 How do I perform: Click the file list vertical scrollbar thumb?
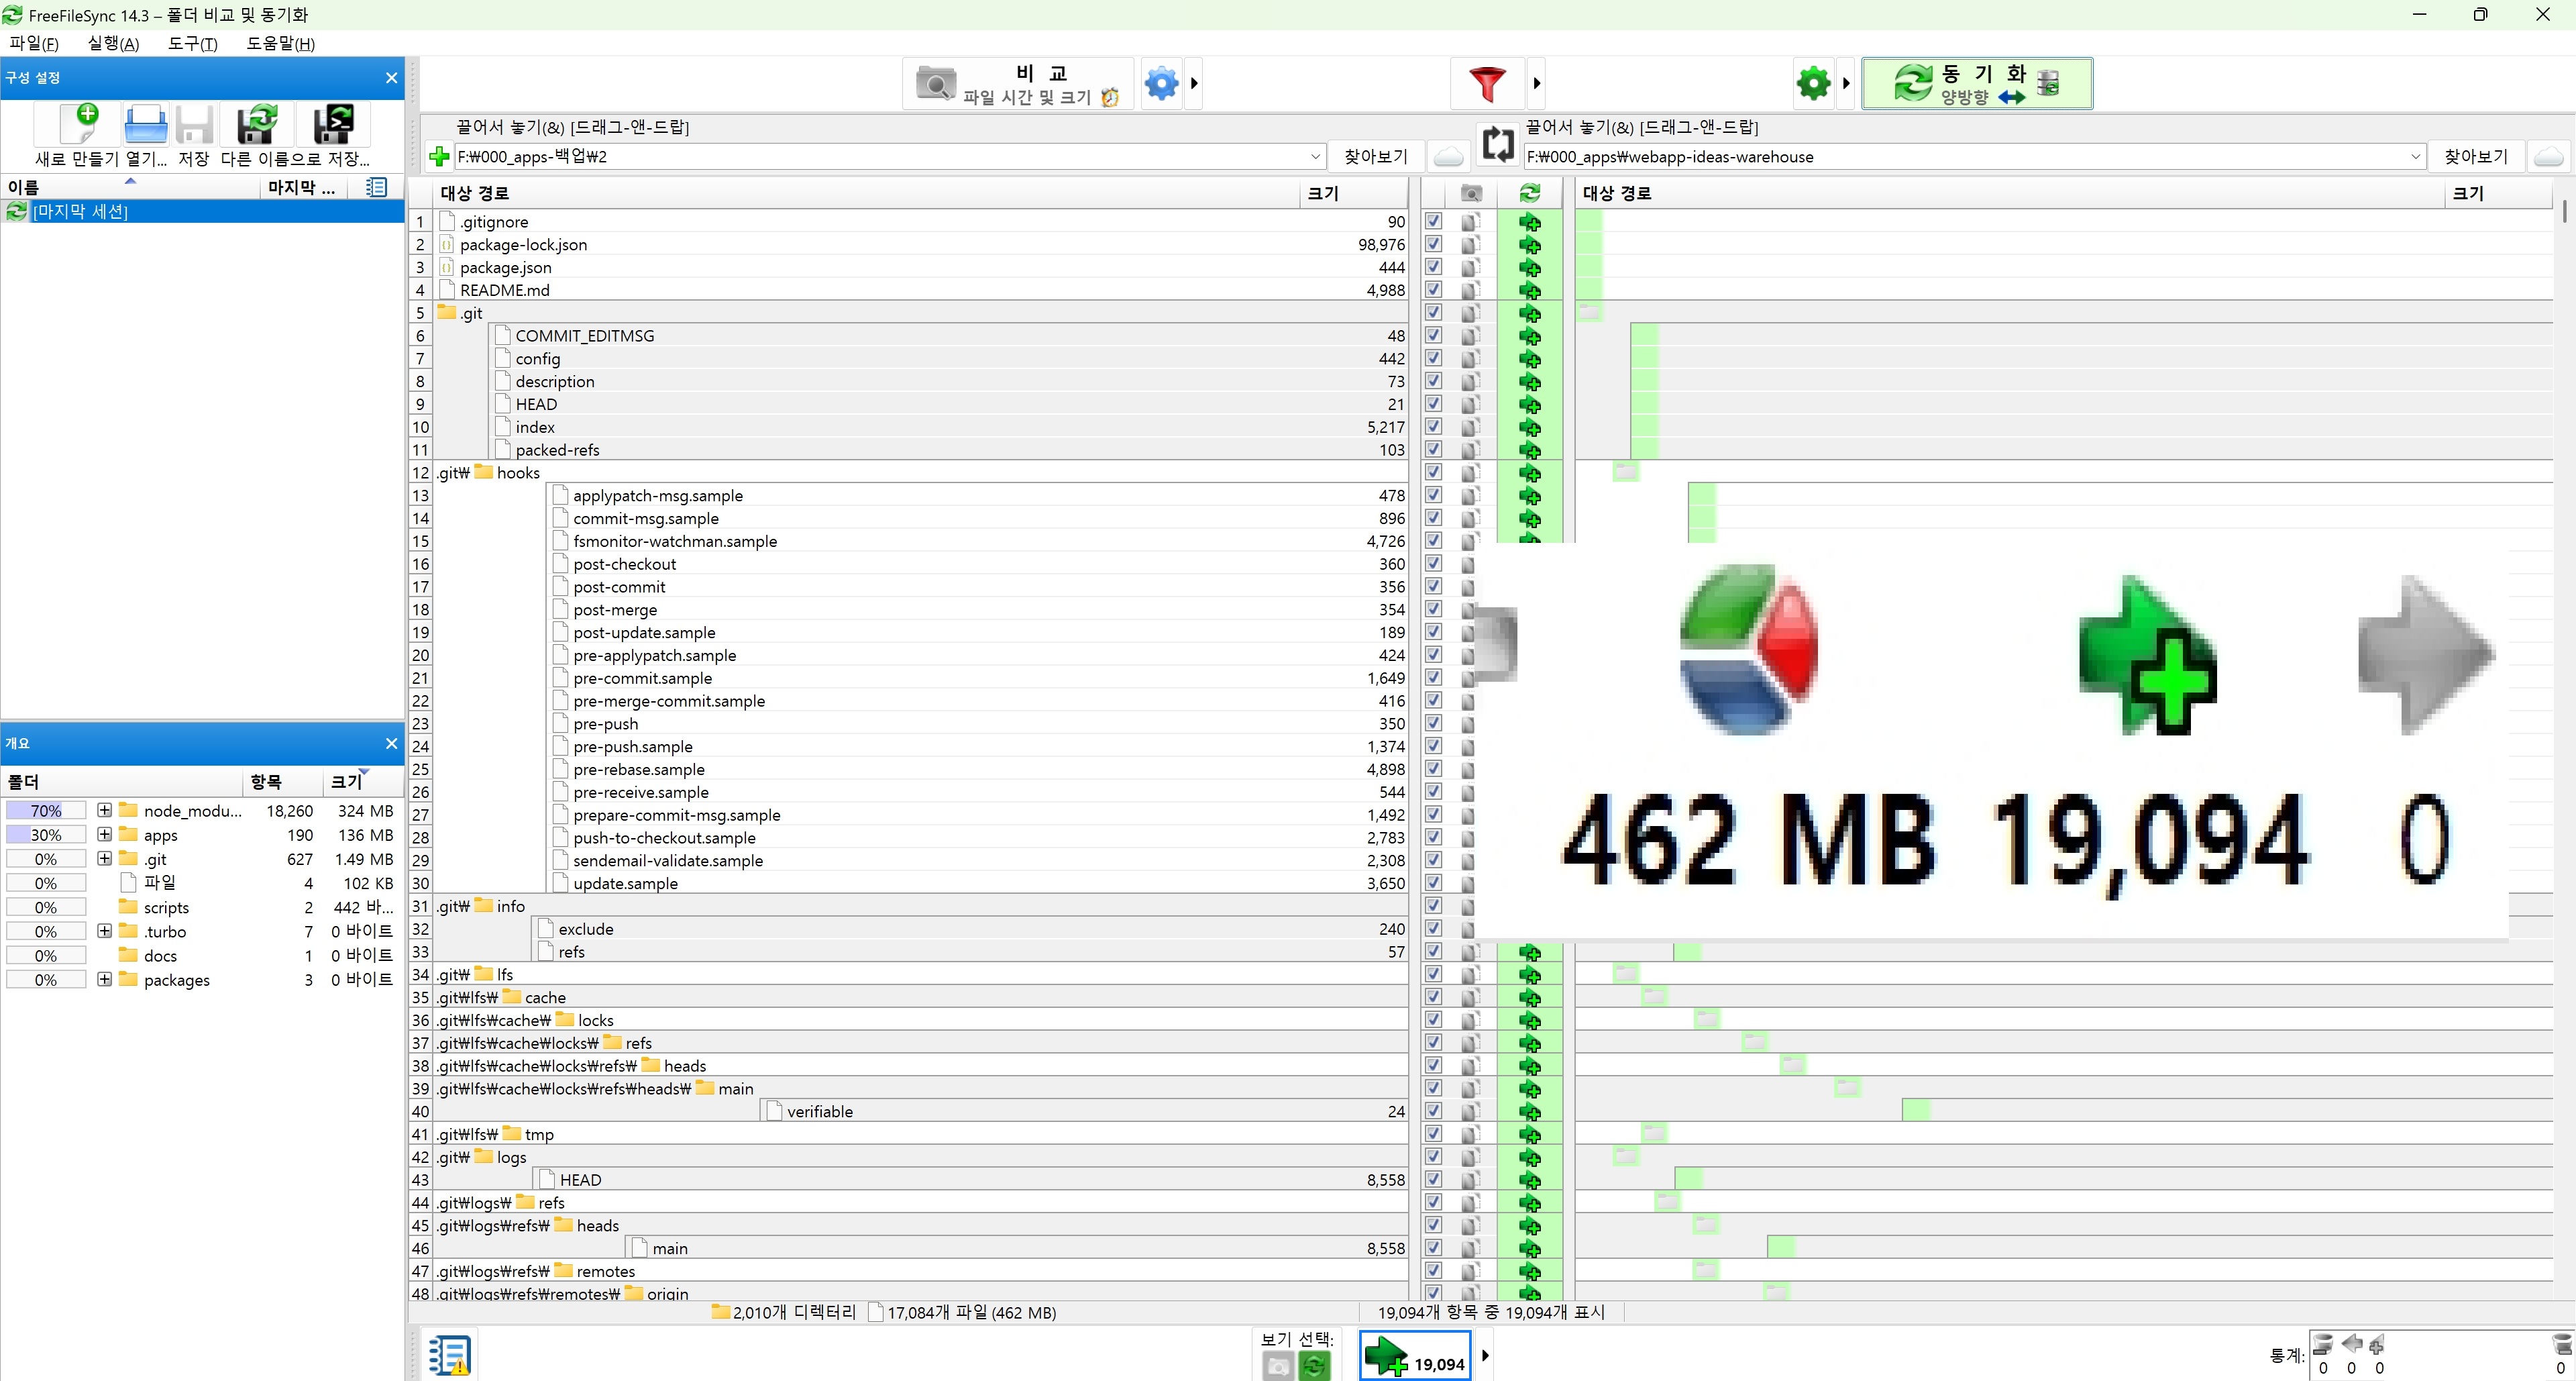click(2564, 211)
